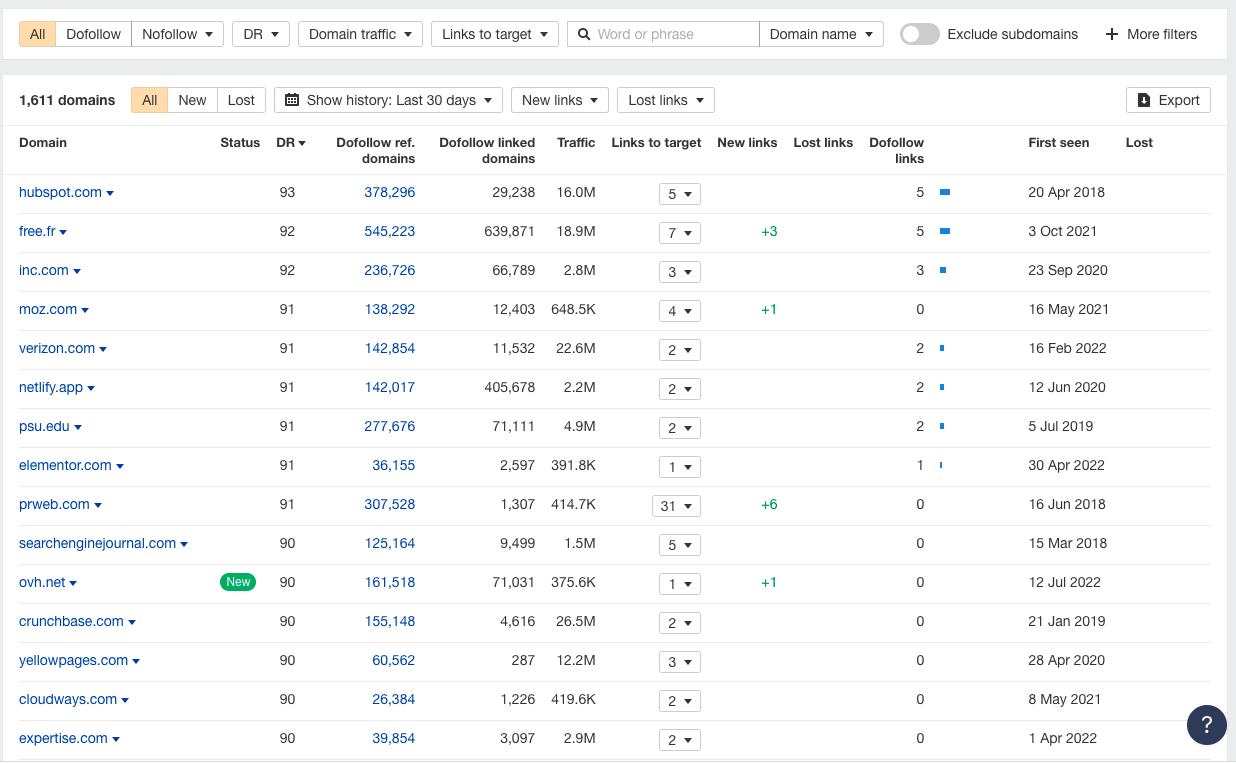Select the All link type filter

37,34
